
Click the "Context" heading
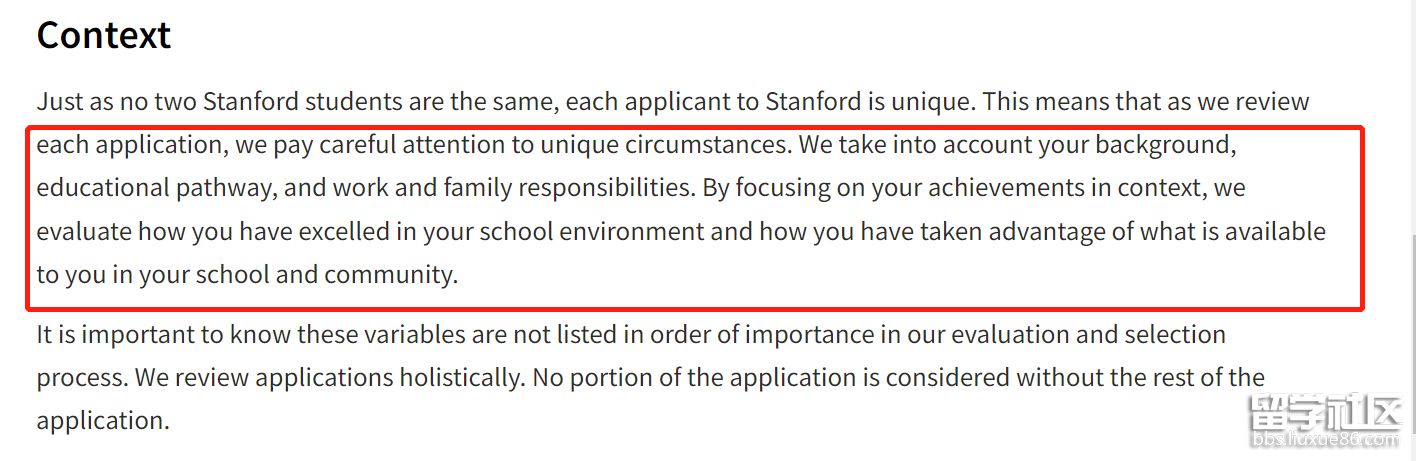point(104,35)
